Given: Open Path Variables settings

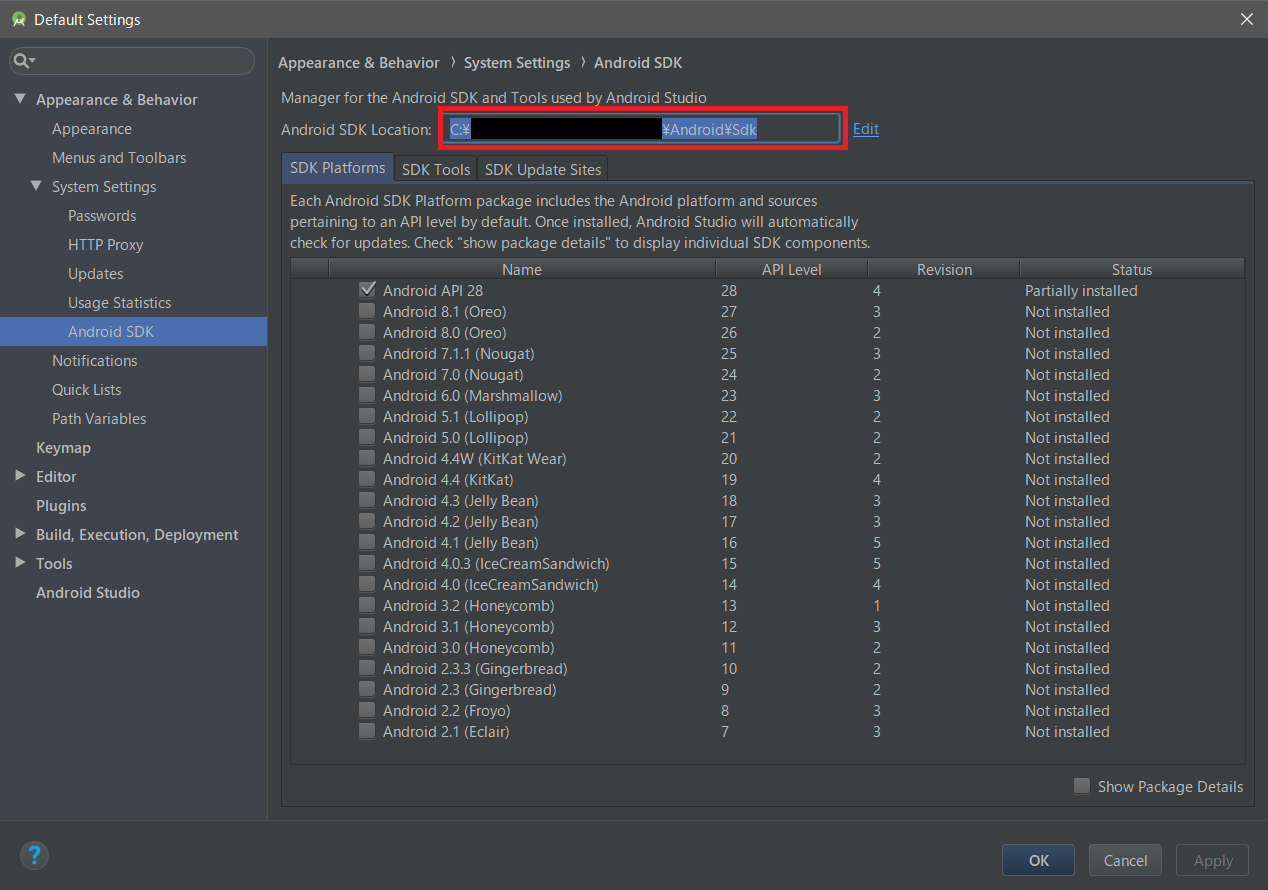Looking at the screenshot, I should click(x=99, y=418).
